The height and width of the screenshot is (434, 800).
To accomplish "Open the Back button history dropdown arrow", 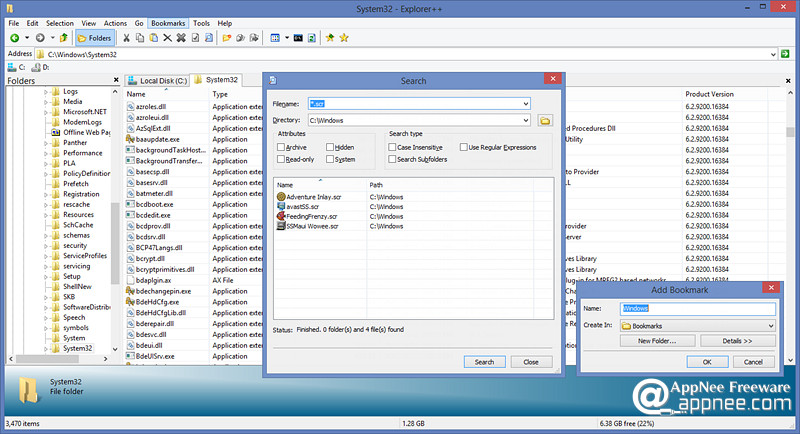I will click(27, 38).
